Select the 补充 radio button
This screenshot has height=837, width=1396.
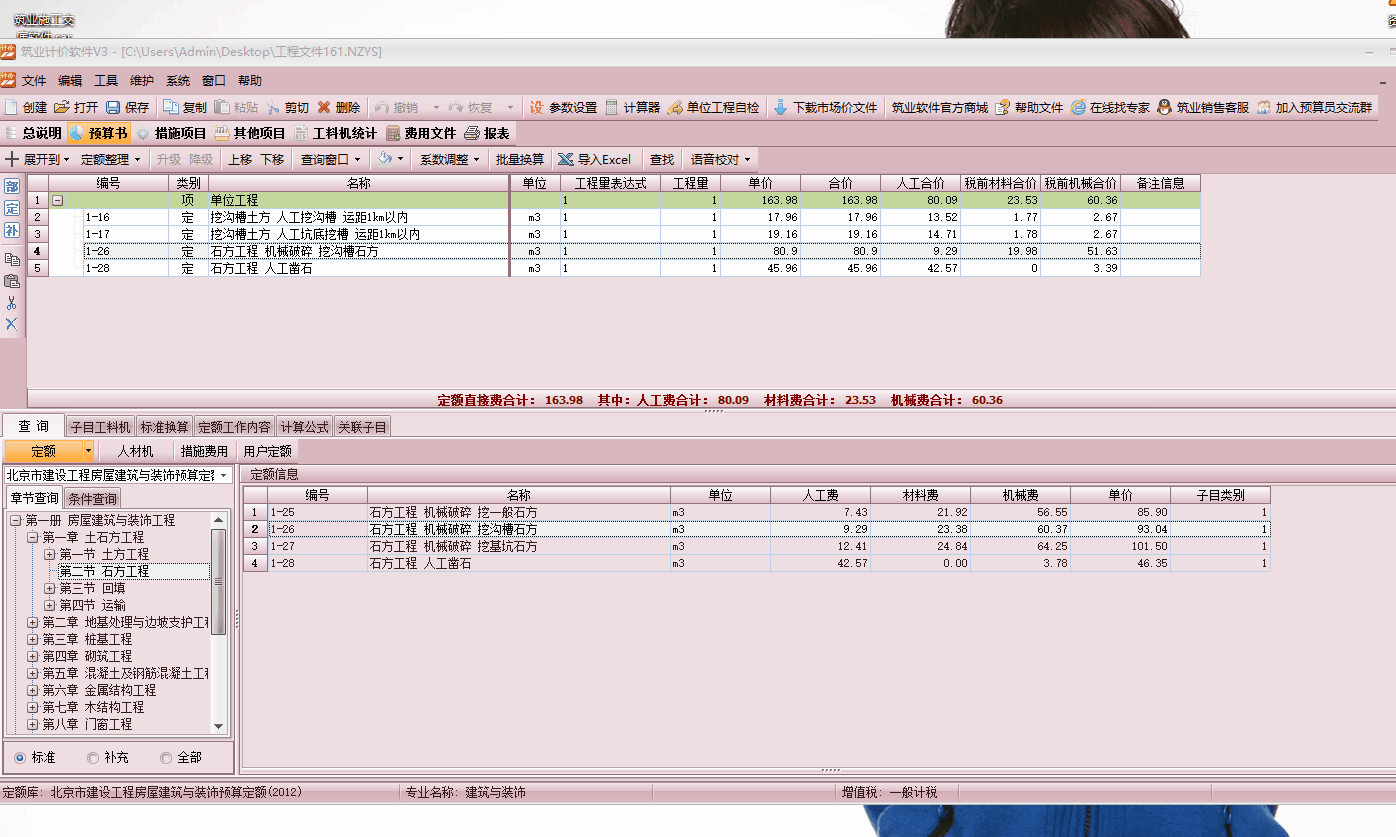click(93, 758)
